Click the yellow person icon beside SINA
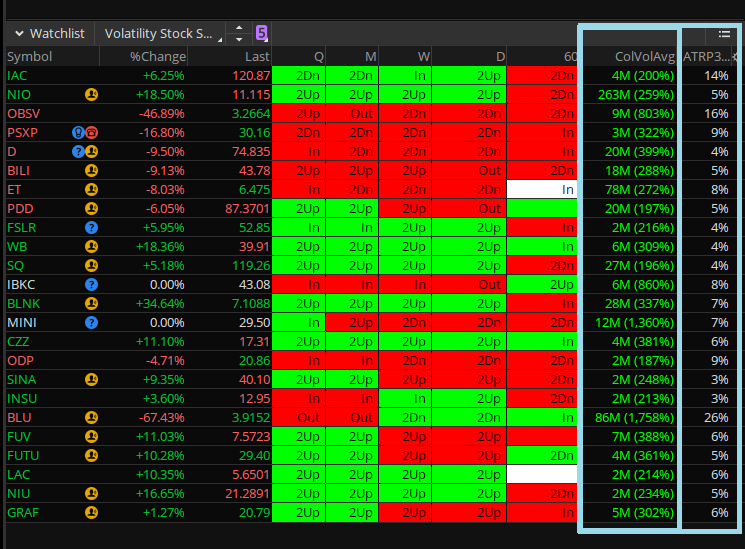Image resolution: width=745 pixels, height=549 pixels. tap(91, 380)
